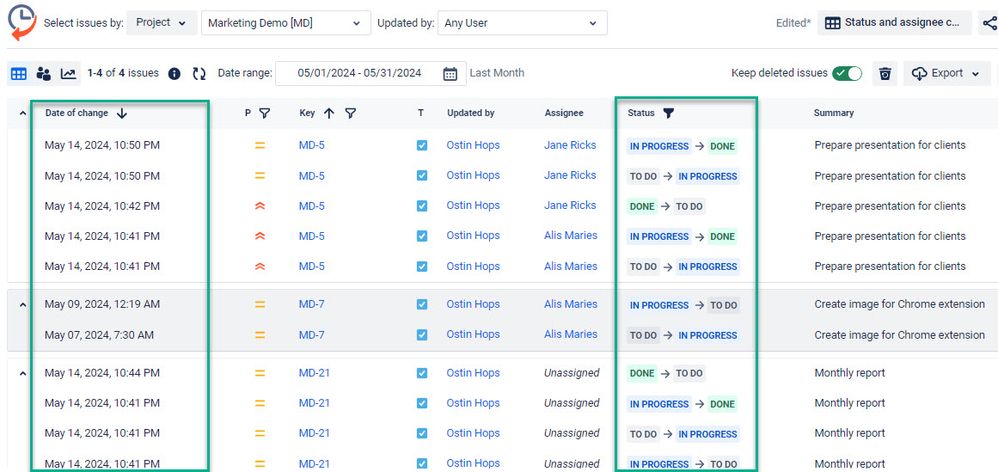Show the issues count info icon
Screen dimensions: 998x472
174,74
